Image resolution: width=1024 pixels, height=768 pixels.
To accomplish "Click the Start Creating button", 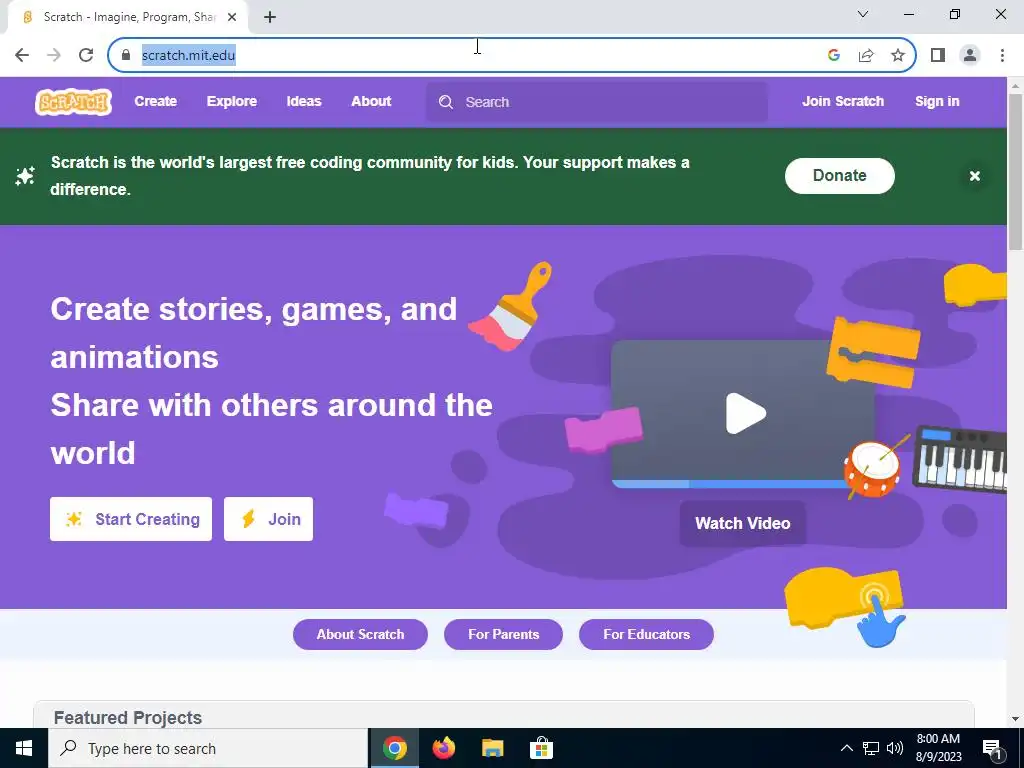I will [x=131, y=519].
